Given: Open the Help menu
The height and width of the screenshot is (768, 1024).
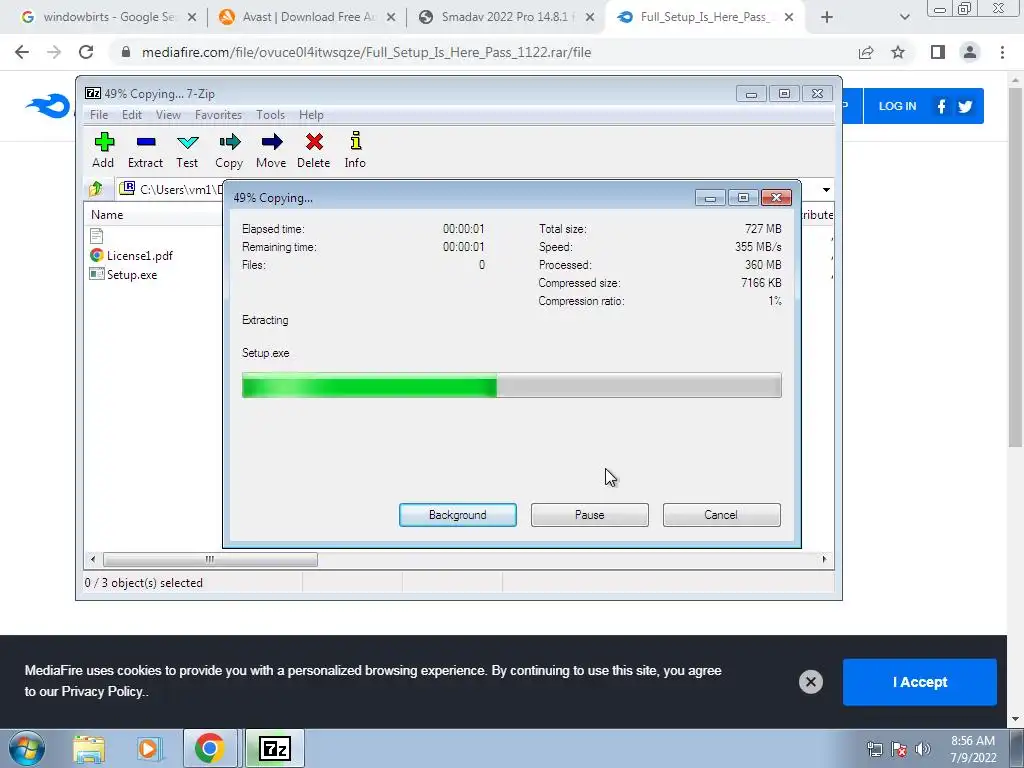Looking at the screenshot, I should coord(312,115).
